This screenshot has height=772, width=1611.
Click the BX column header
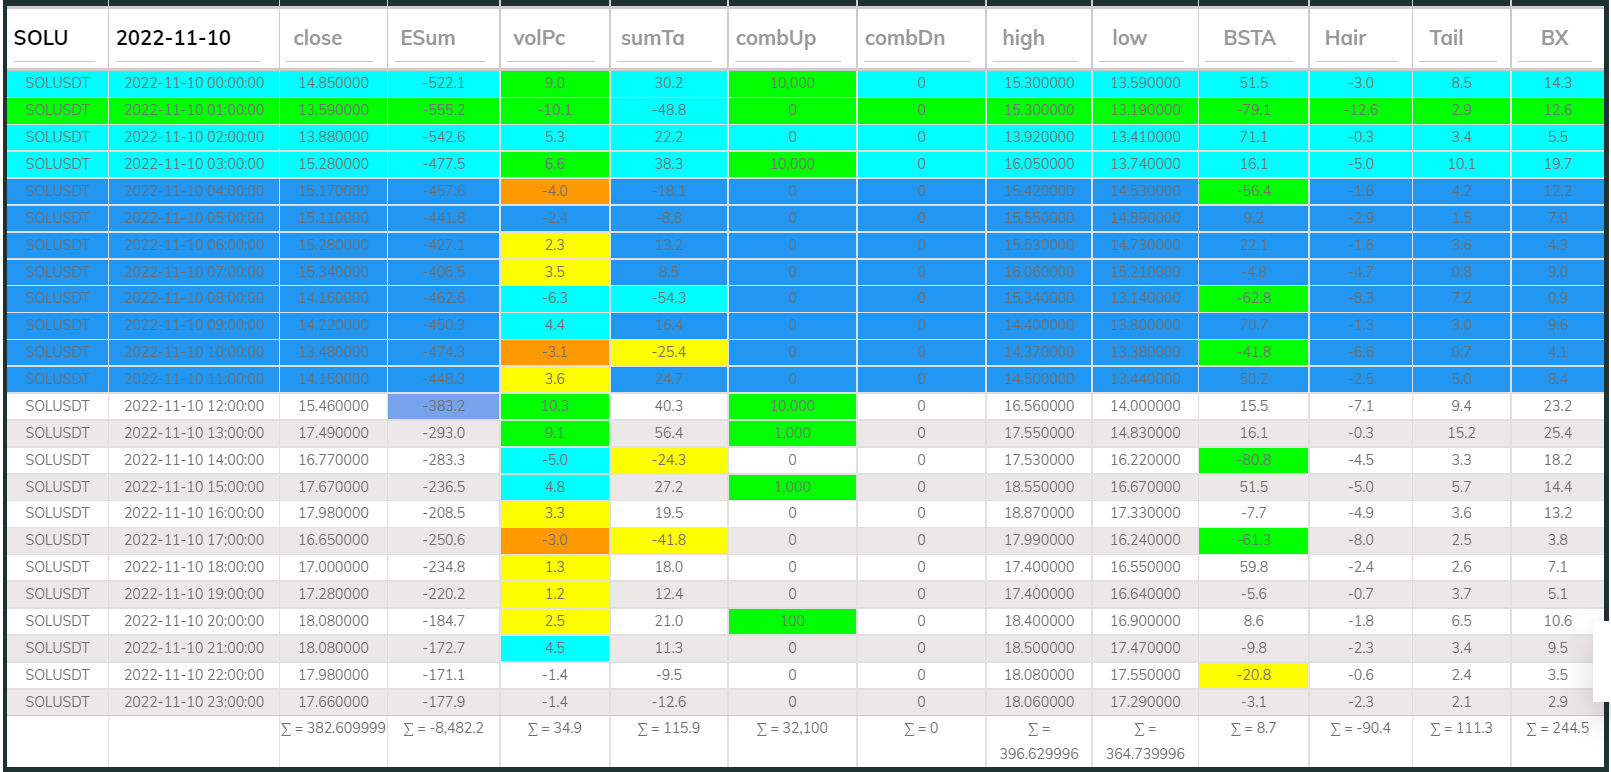pyautogui.click(x=1554, y=38)
